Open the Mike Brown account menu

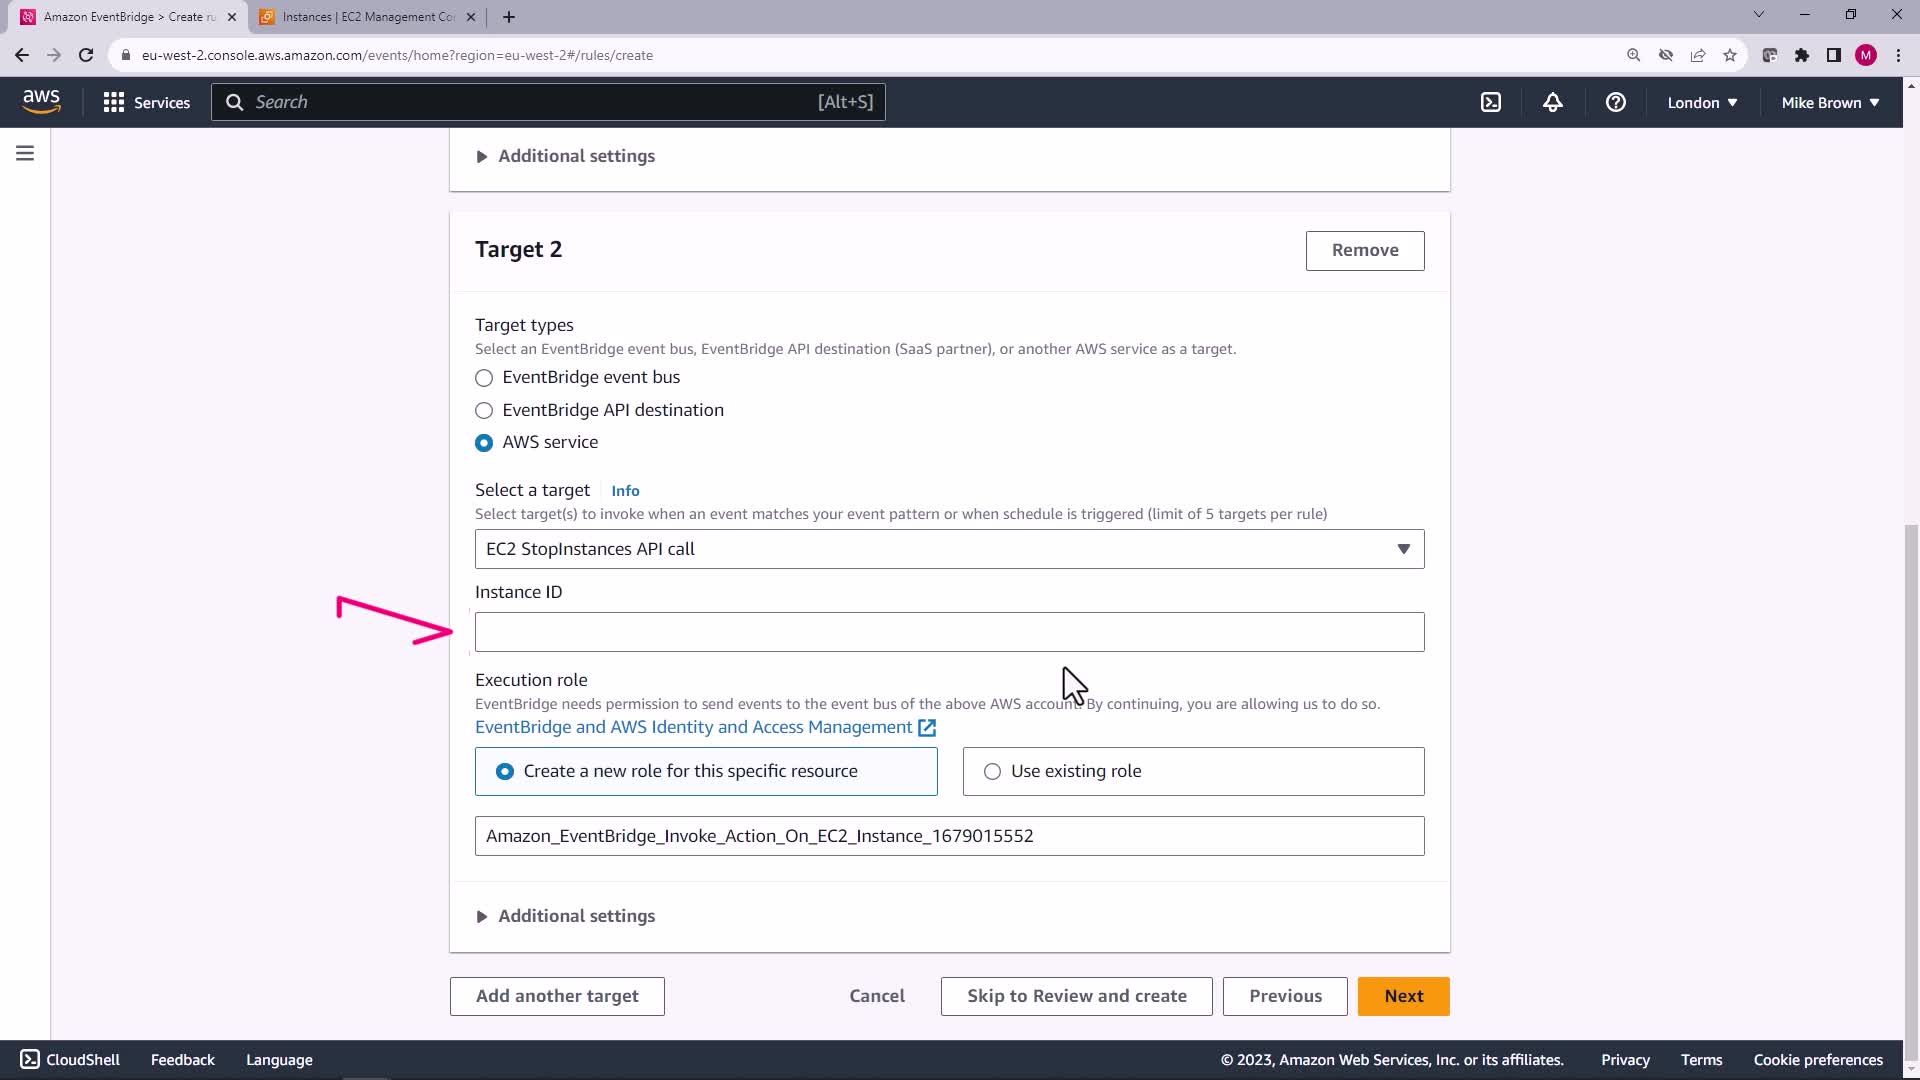point(1830,102)
